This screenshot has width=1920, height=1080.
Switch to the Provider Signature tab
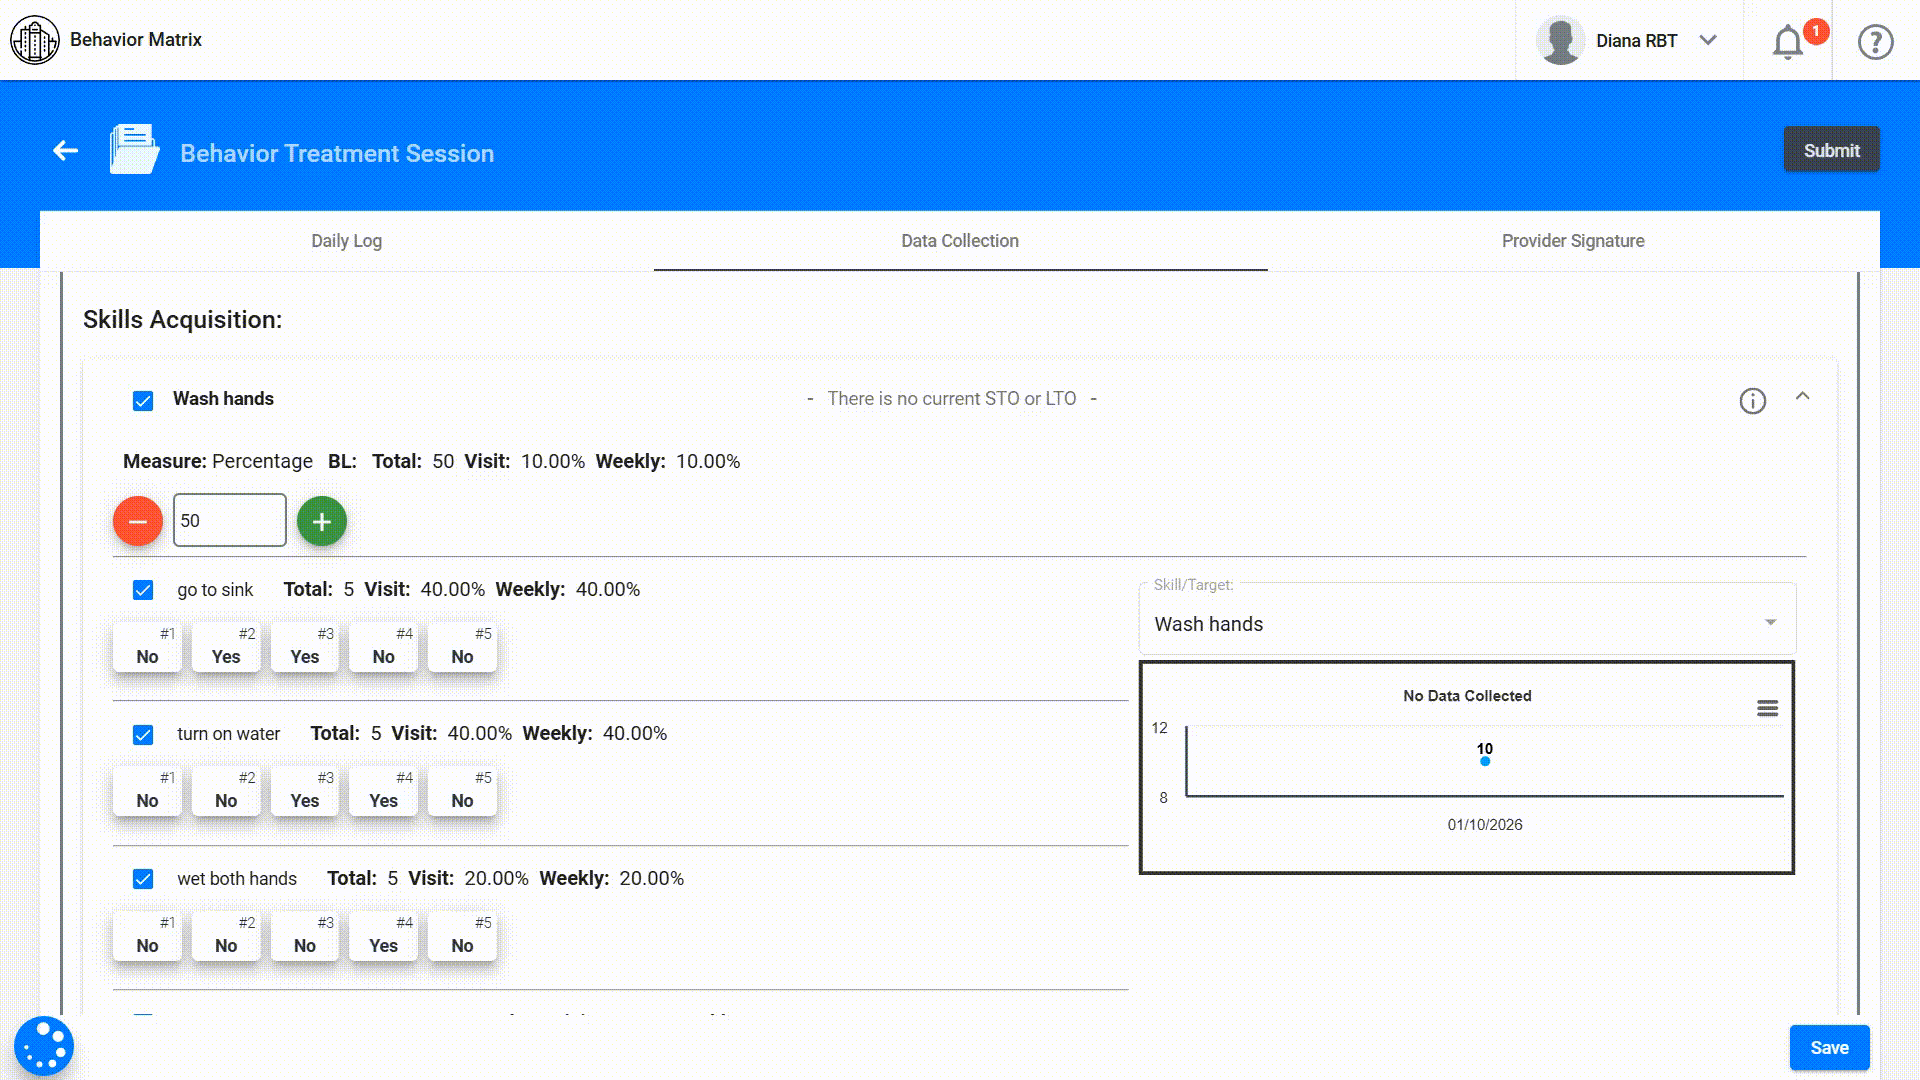[x=1572, y=241]
